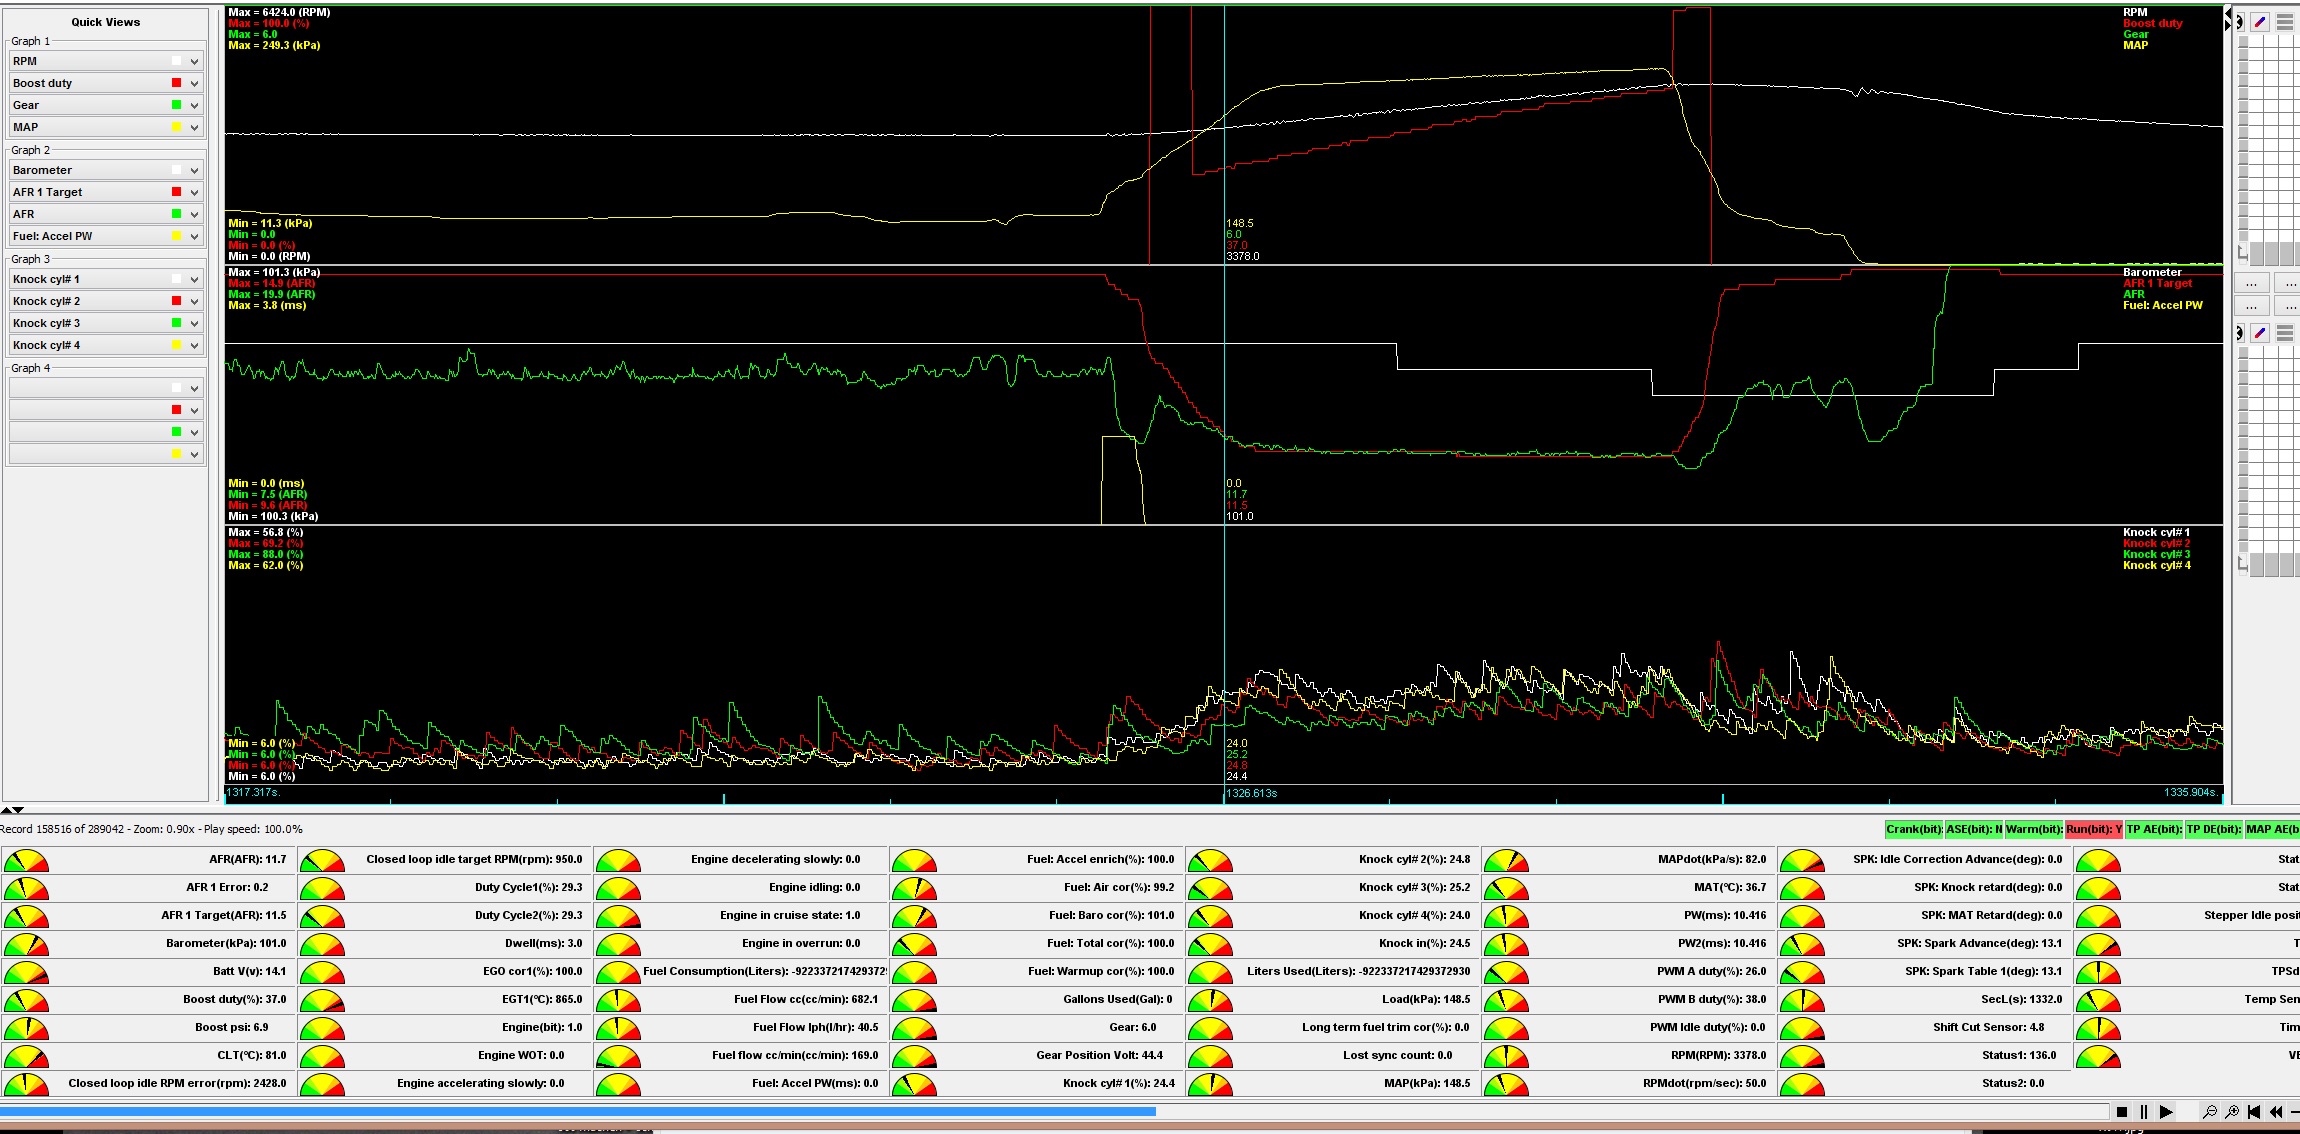
Task: Open the Boost duty field dropdown
Action: (x=194, y=84)
